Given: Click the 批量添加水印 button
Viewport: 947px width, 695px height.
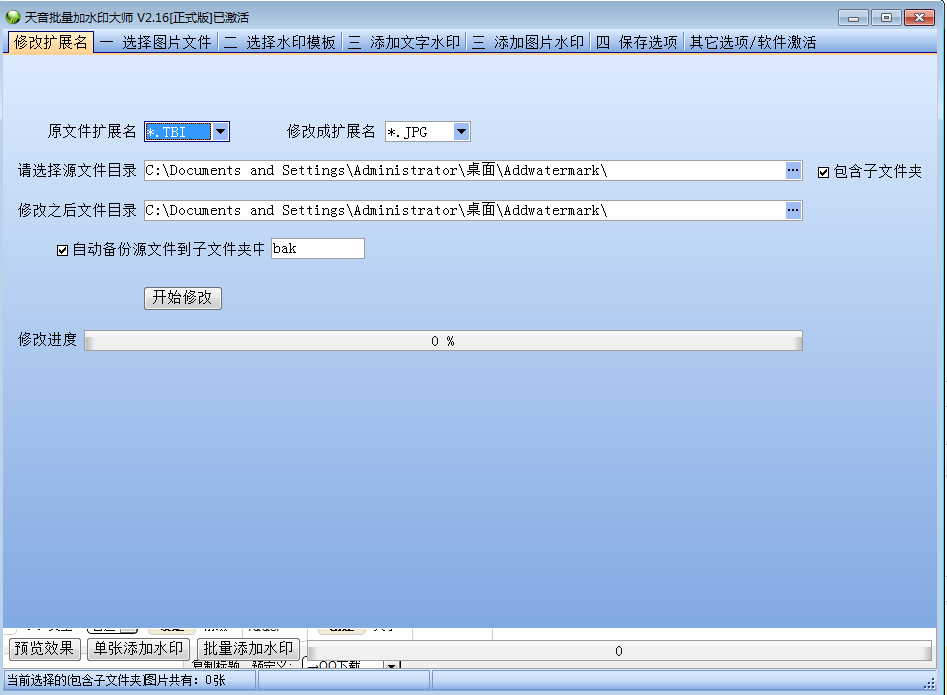Looking at the screenshot, I should click(248, 648).
